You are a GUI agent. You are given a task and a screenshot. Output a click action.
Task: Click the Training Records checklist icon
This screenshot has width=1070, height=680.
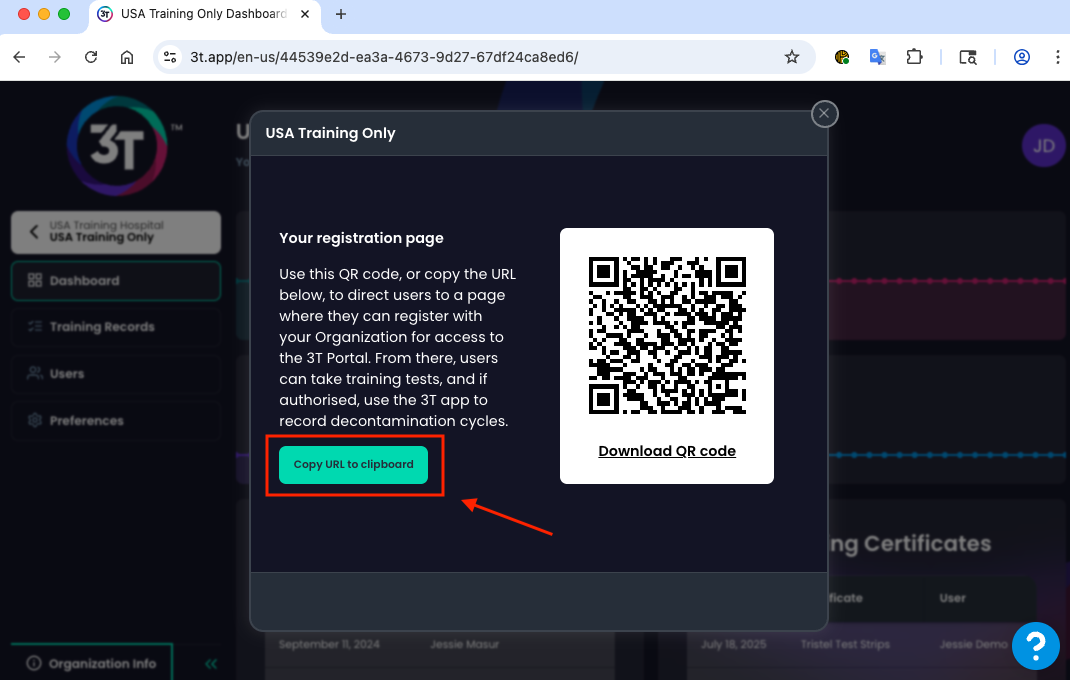click(x=35, y=326)
